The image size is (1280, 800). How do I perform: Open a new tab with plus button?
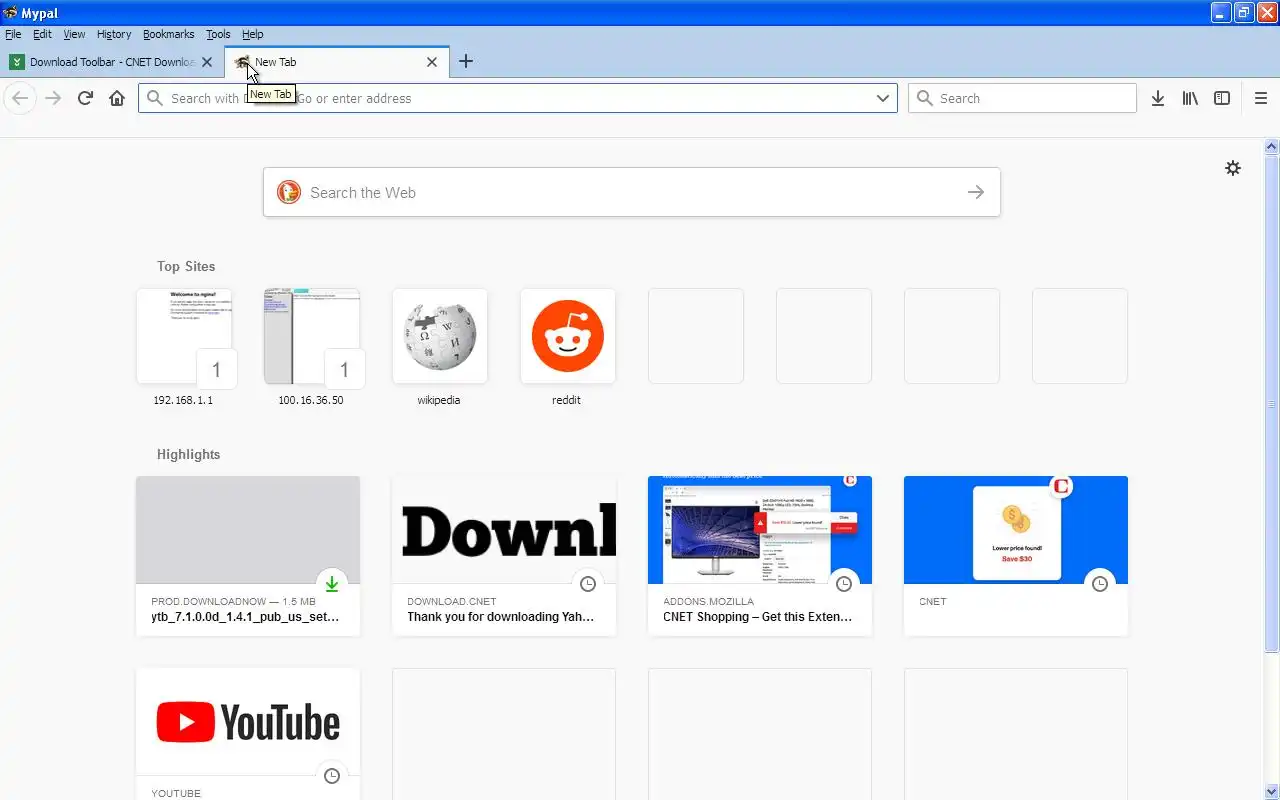(466, 62)
